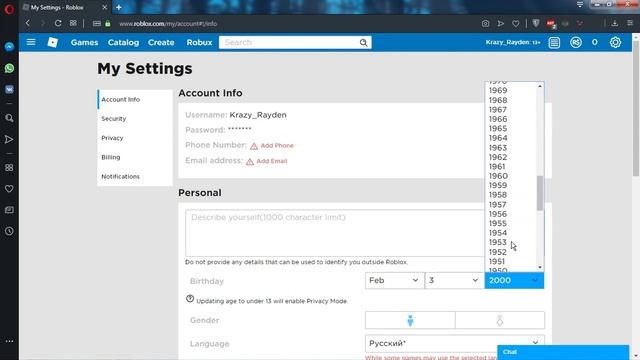Open Roblox hamburger navigation menu

(x=31, y=42)
